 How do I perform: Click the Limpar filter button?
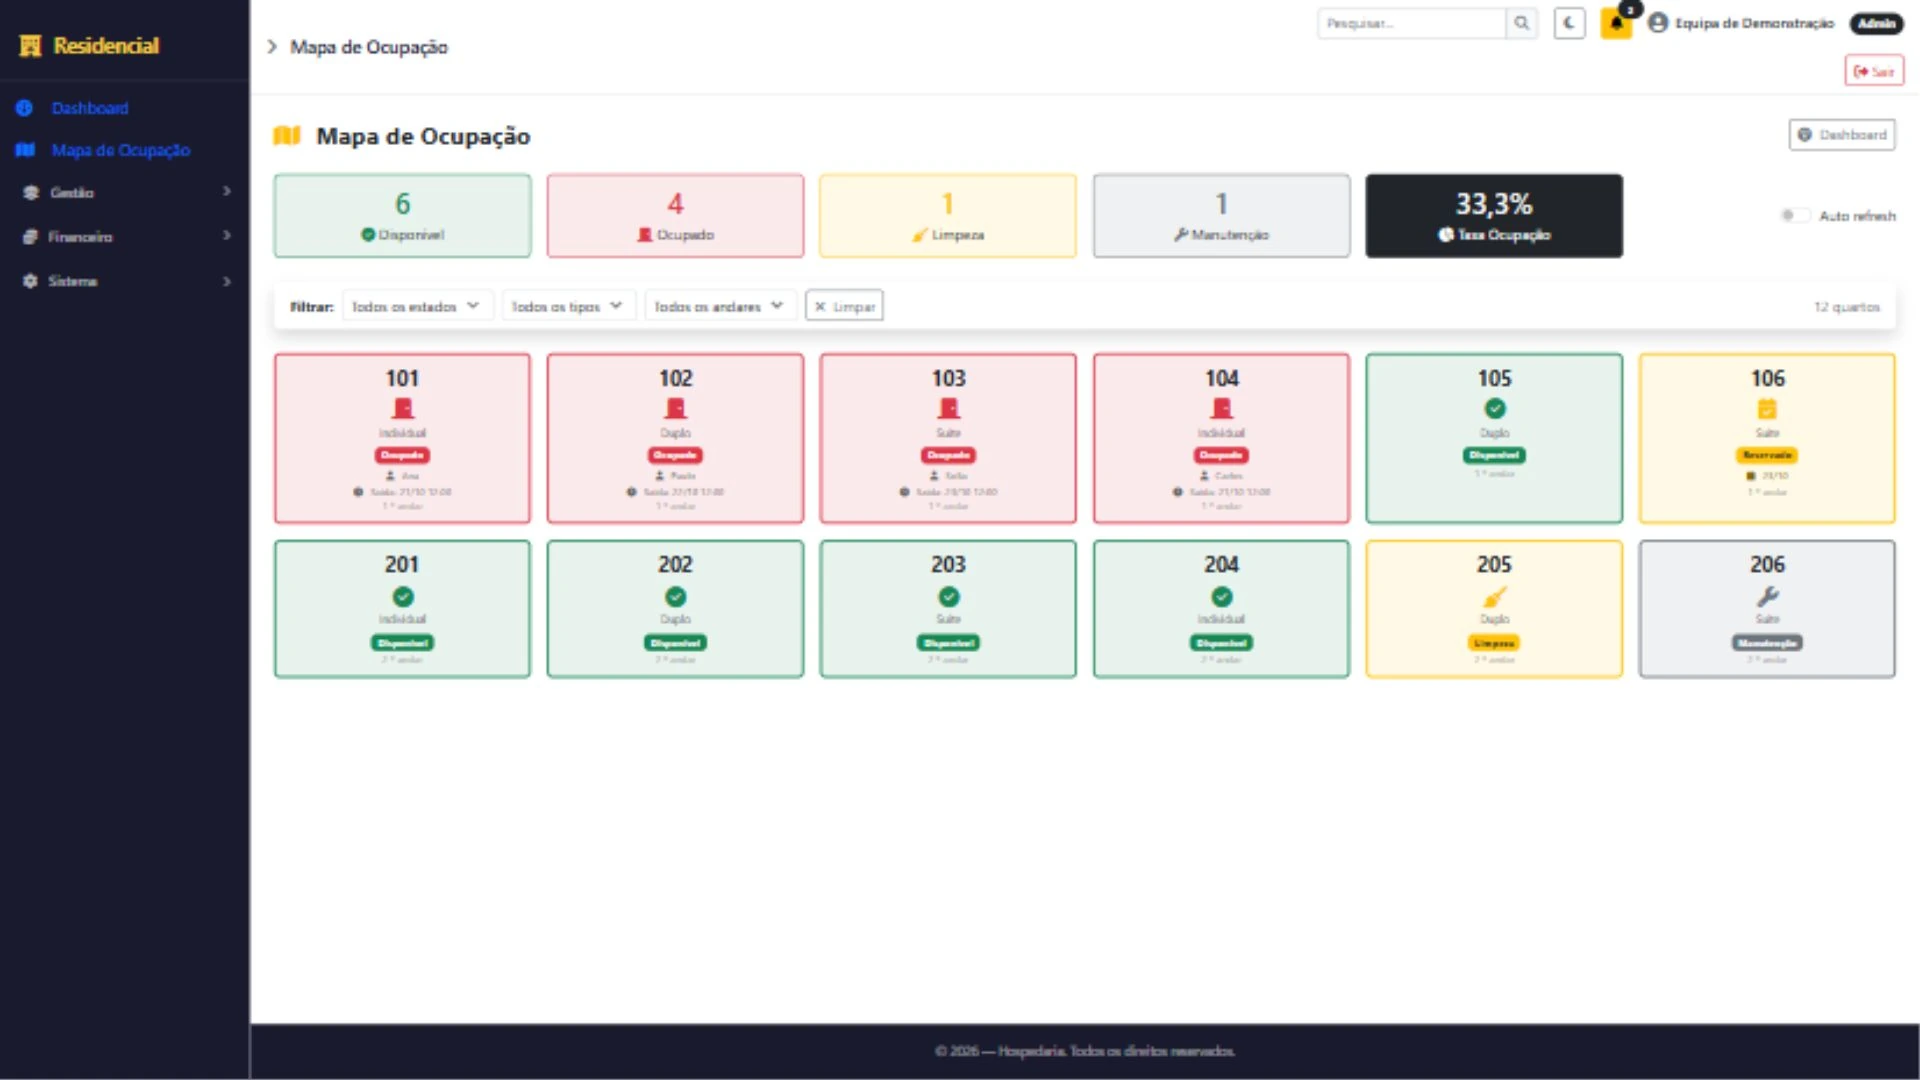[844, 306]
